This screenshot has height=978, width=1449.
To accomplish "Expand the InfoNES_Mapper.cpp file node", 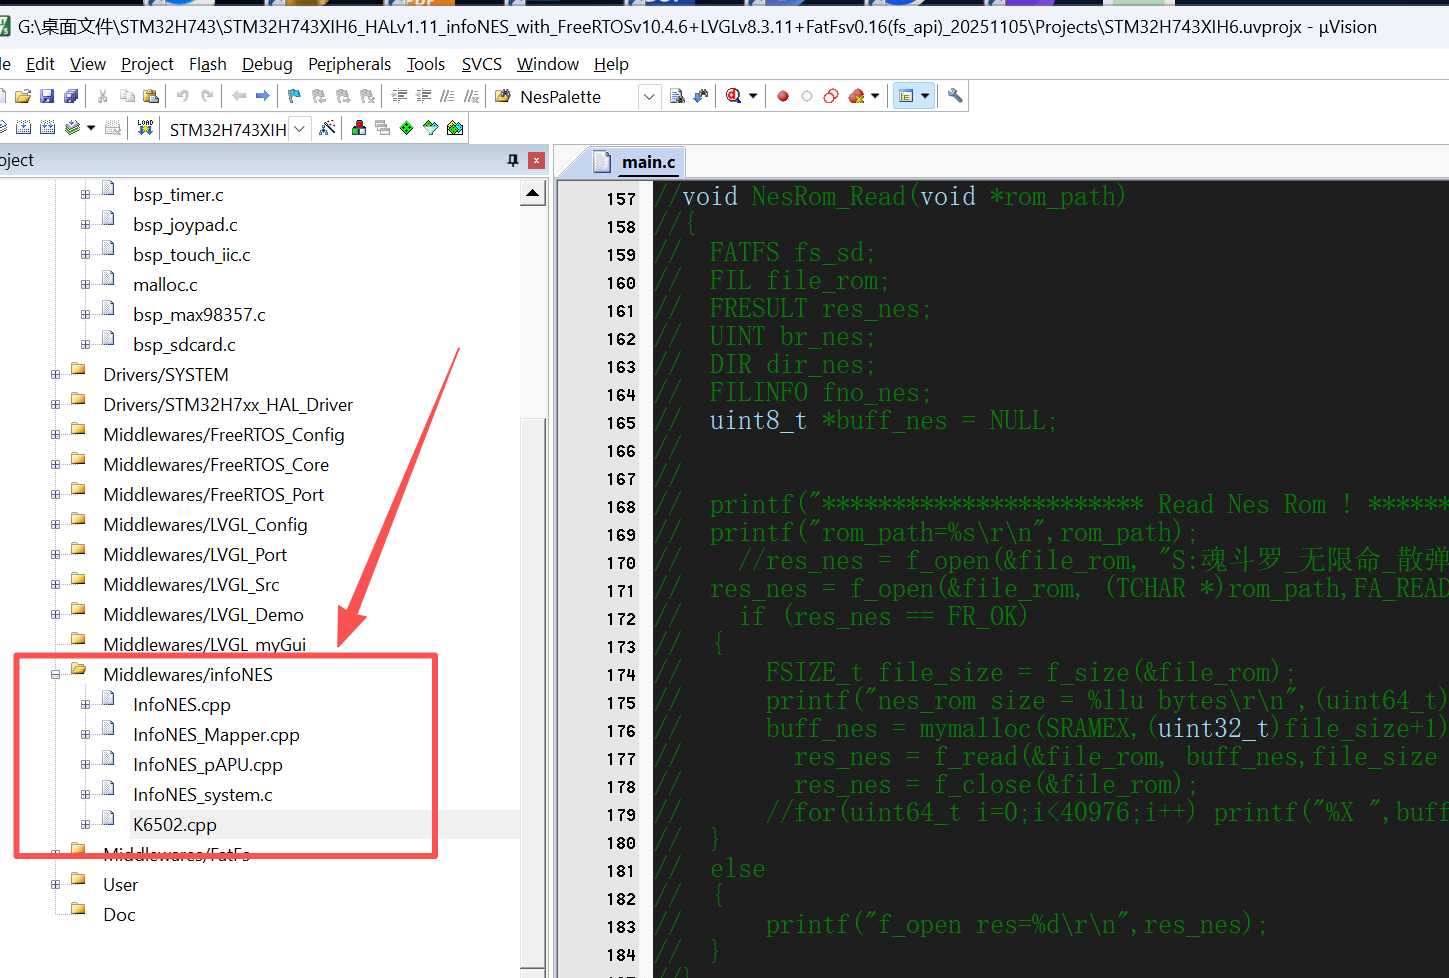I will pos(85,735).
